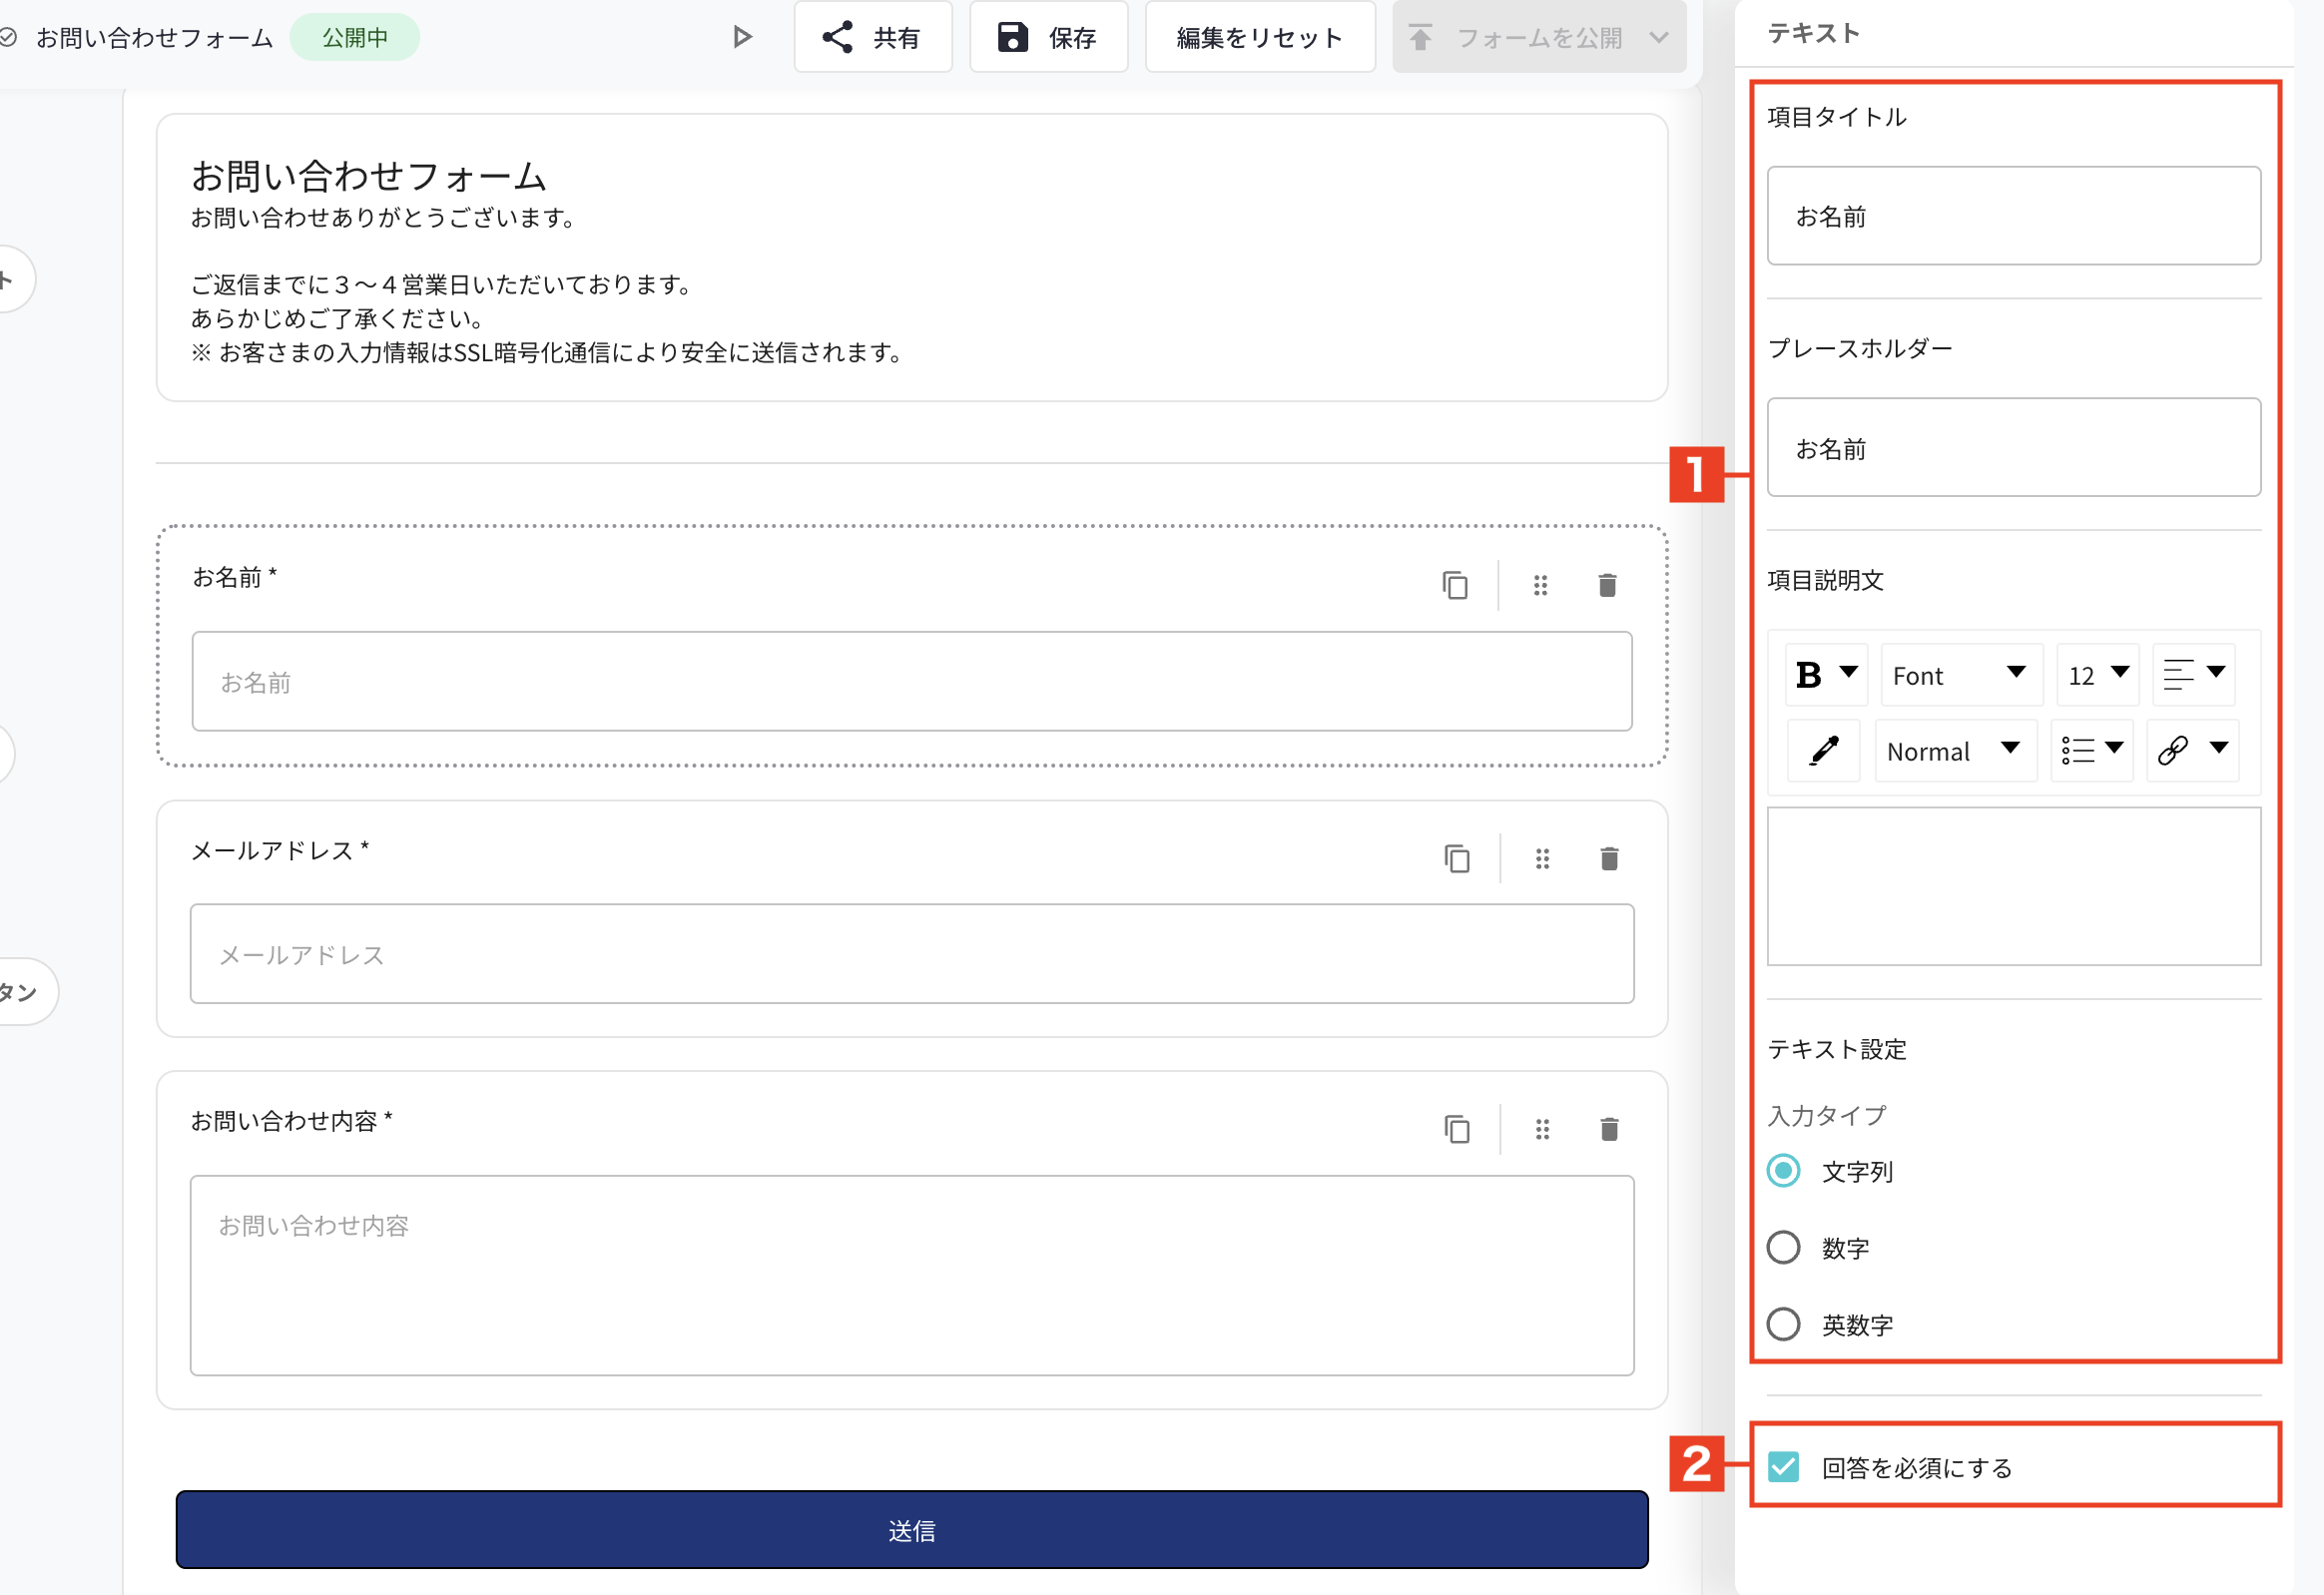Duplicate the お名前 field
The height and width of the screenshot is (1595, 2324).
tap(1455, 585)
